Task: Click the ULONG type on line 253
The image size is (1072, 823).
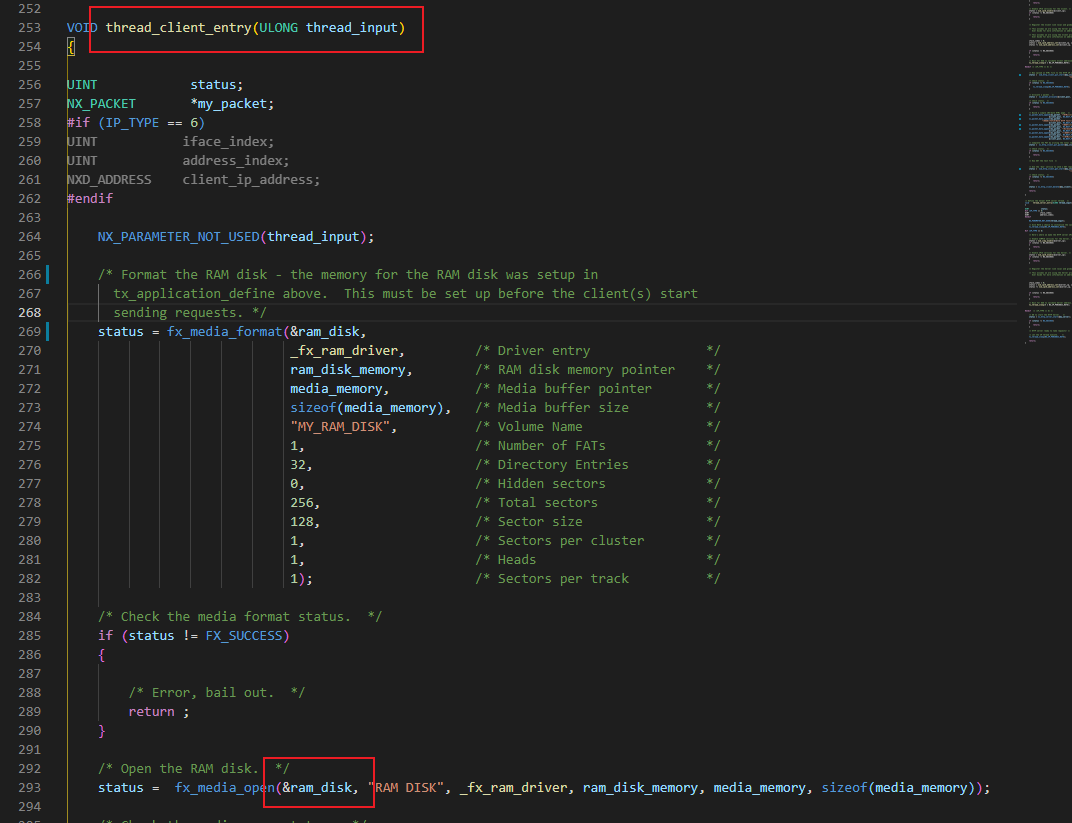Action: (x=278, y=28)
